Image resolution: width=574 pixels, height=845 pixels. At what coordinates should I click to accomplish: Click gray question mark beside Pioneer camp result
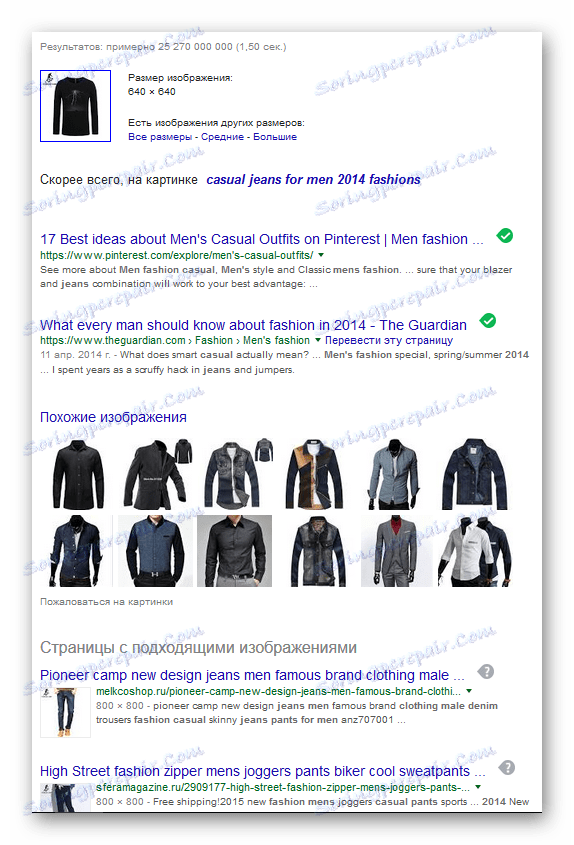point(486,672)
